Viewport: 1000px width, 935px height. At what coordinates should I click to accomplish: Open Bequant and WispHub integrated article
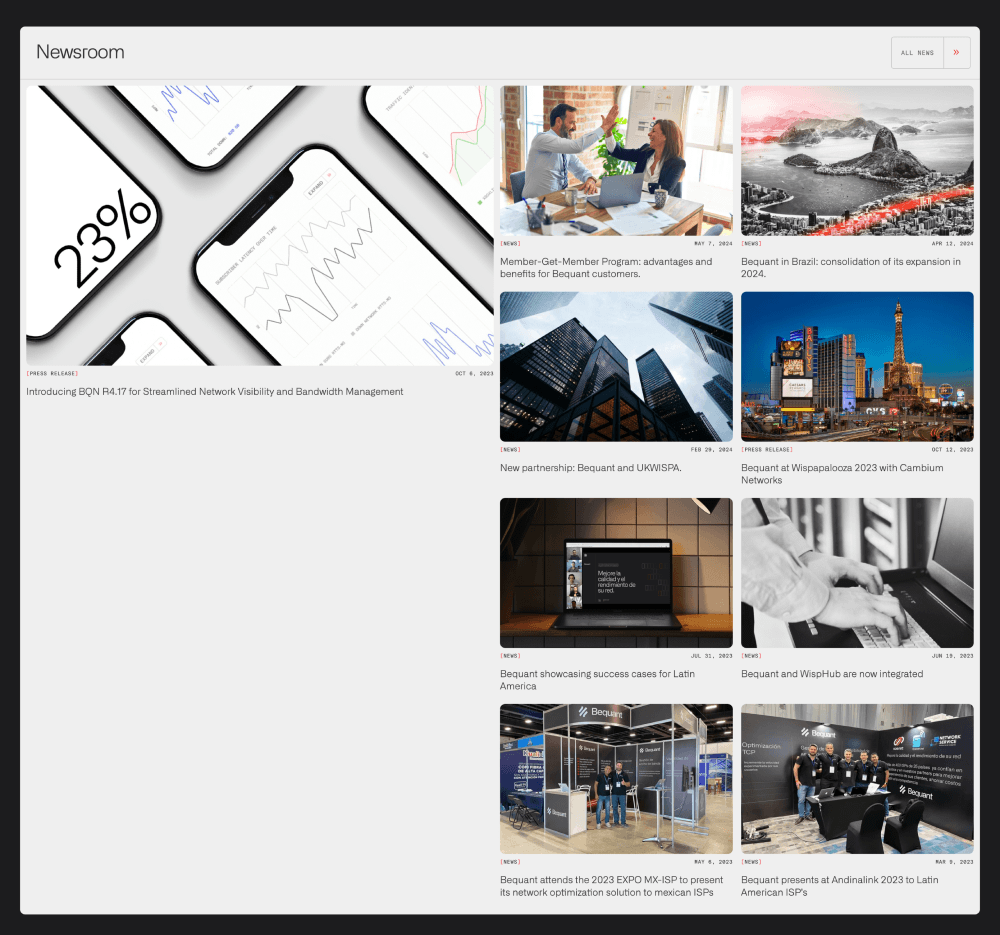click(832, 674)
